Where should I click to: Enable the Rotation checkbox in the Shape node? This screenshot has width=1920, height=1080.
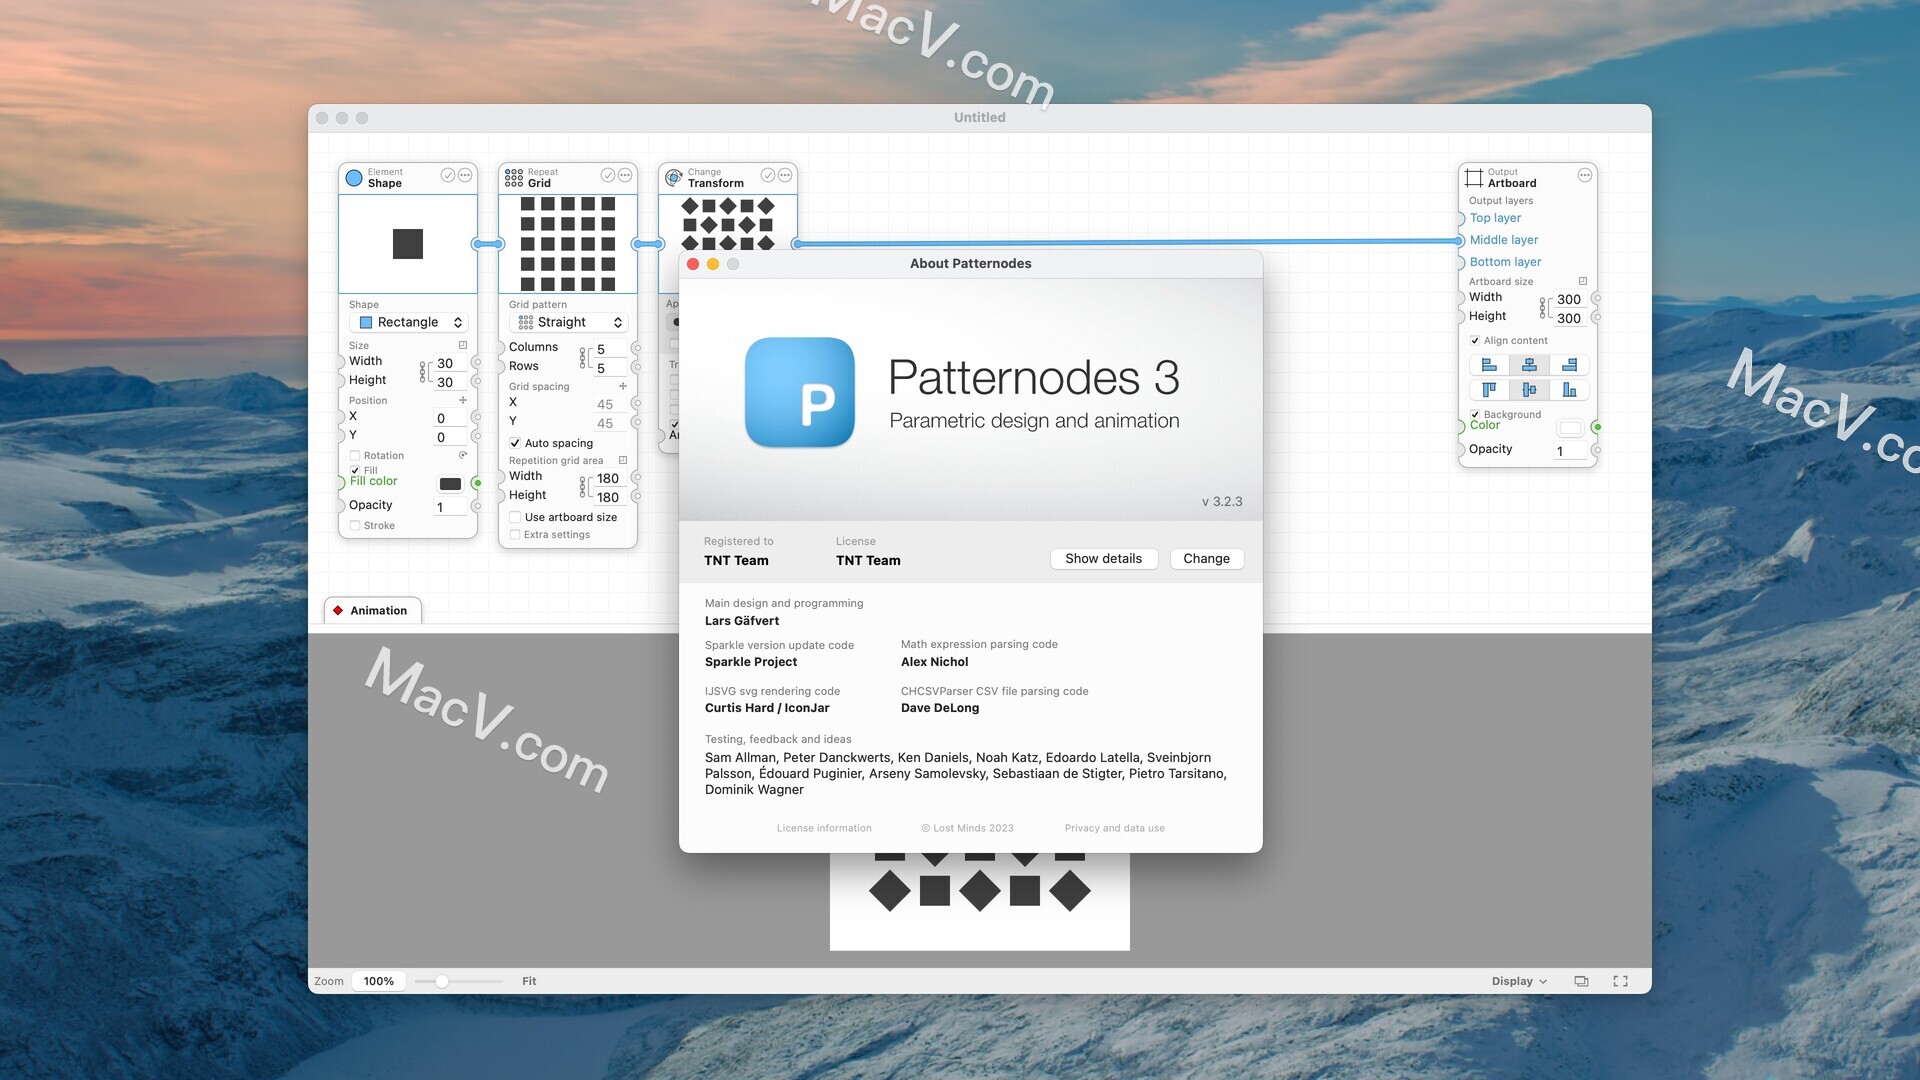coord(355,455)
